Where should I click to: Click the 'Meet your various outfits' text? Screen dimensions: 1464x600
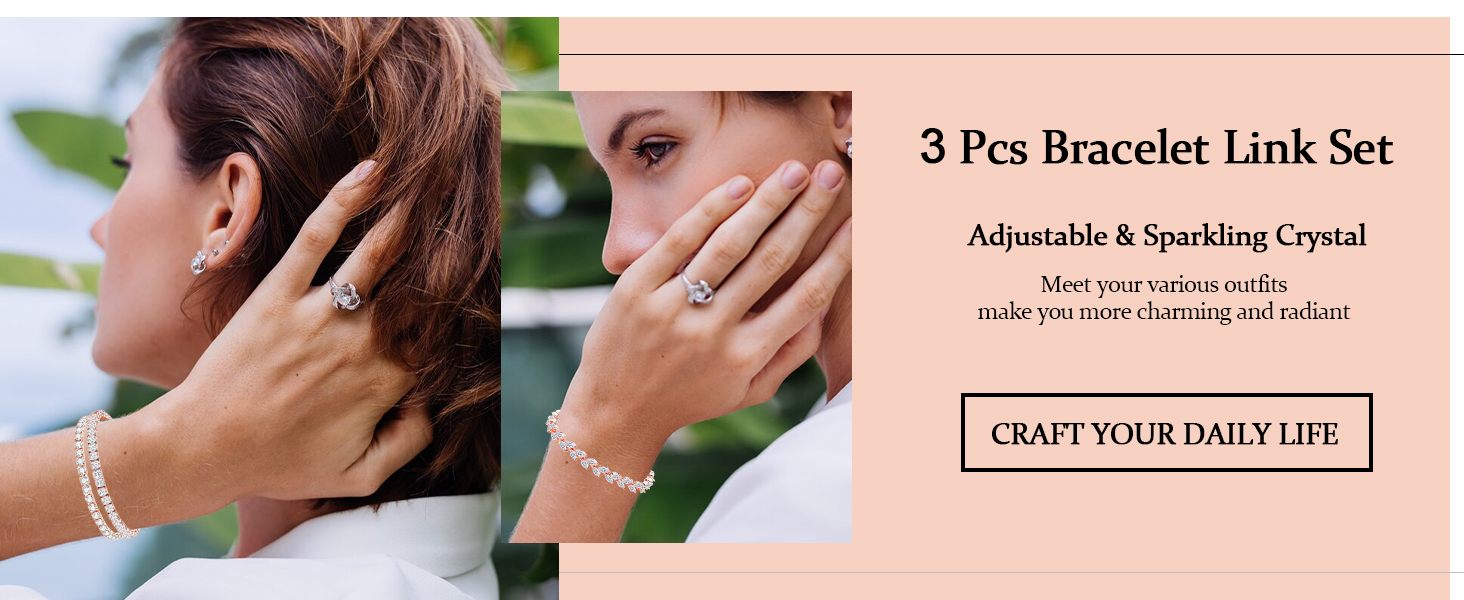[x=1164, y=284]
